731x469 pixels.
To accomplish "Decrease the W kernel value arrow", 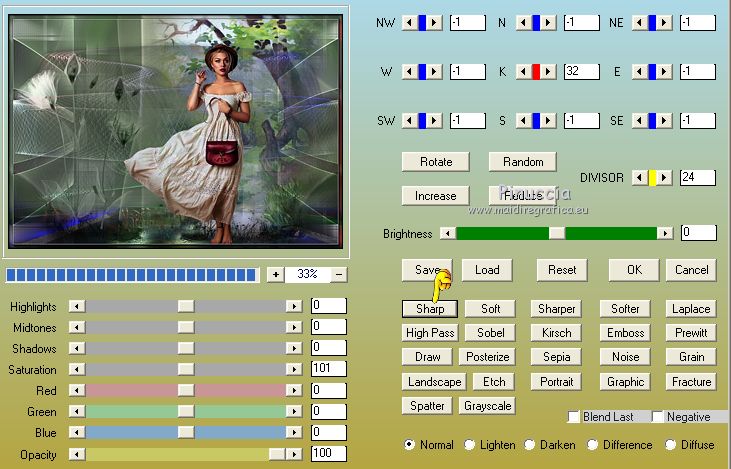I will pos(410,72).
